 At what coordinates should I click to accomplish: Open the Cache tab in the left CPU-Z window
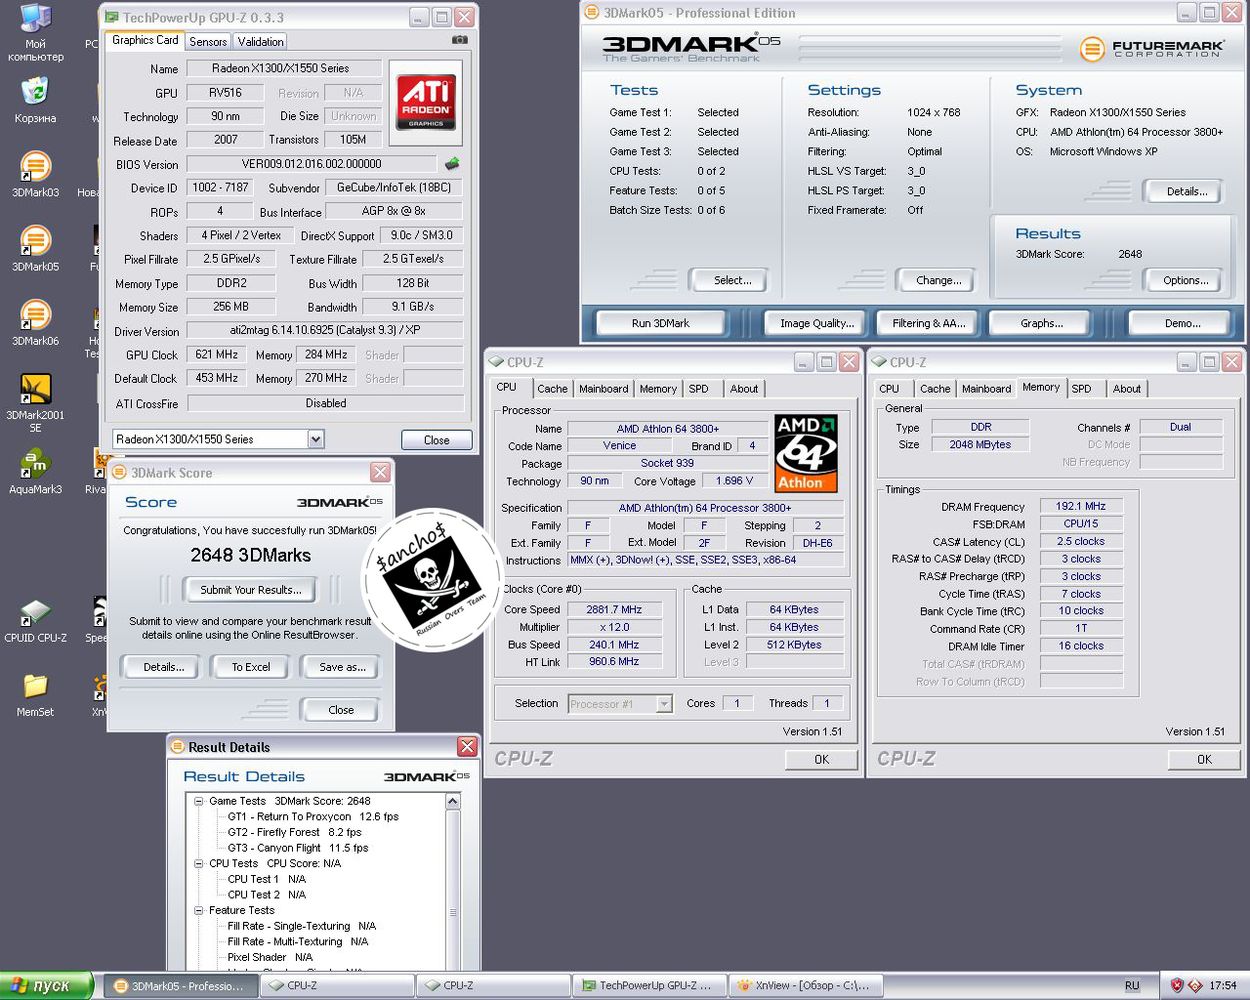click(x=552, y=389)
